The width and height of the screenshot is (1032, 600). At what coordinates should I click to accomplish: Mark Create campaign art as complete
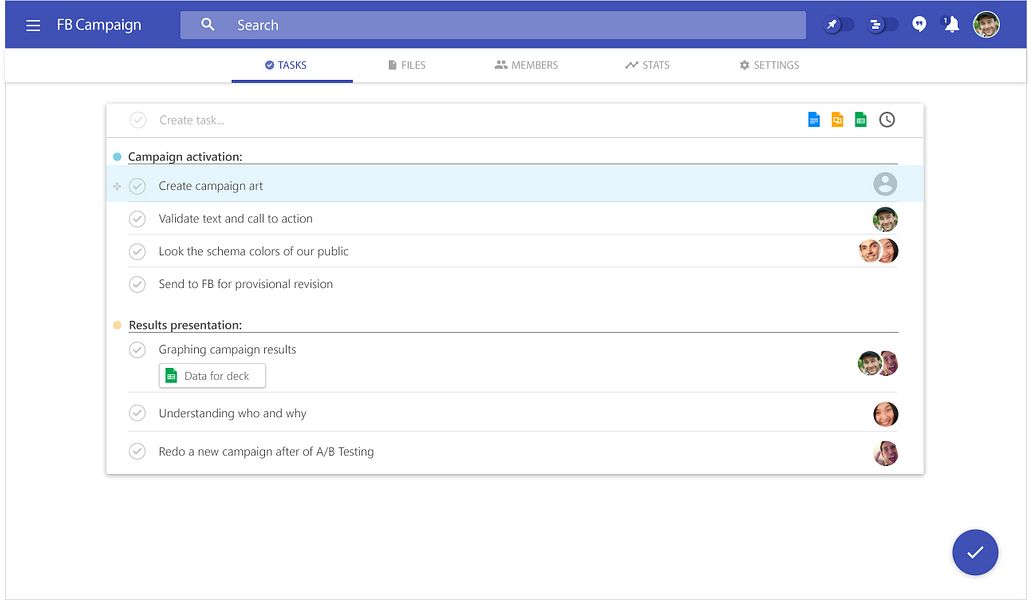tap(137, 186)
